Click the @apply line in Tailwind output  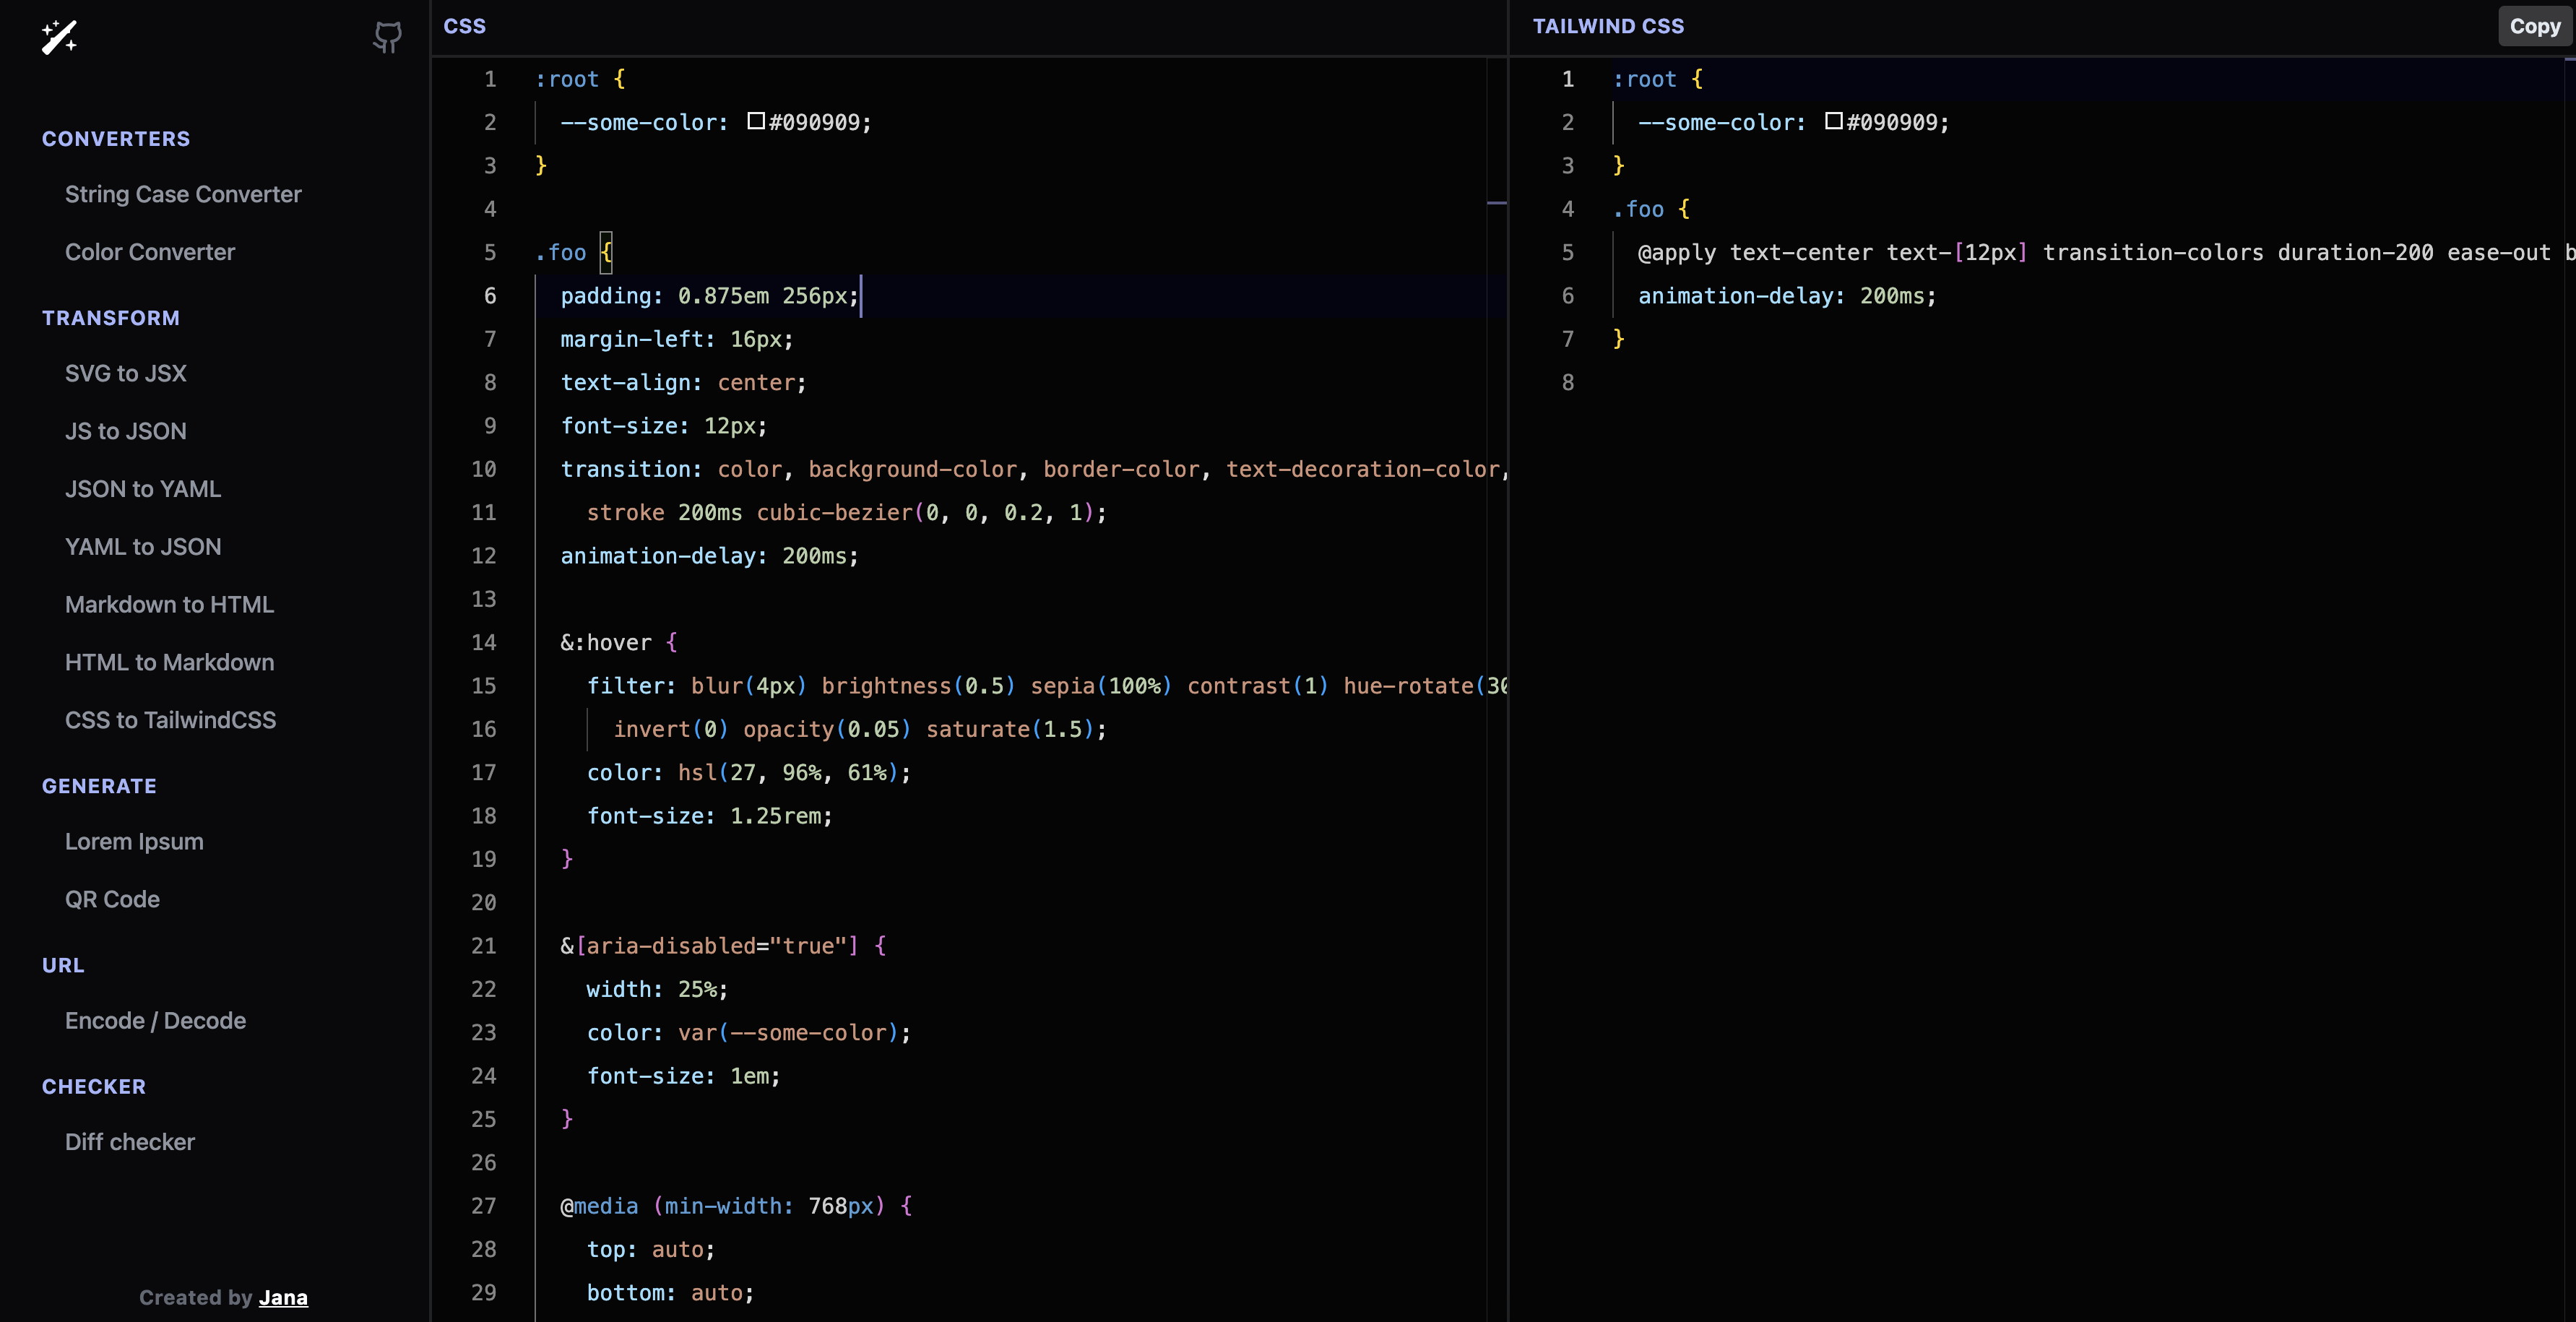click(x=2106, y=253)
